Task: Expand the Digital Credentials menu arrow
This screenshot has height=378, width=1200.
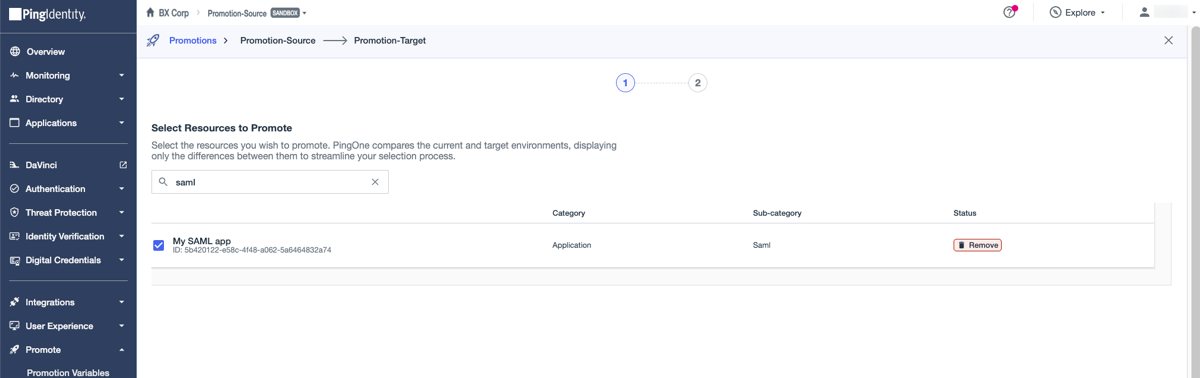Action: point(122,261)
